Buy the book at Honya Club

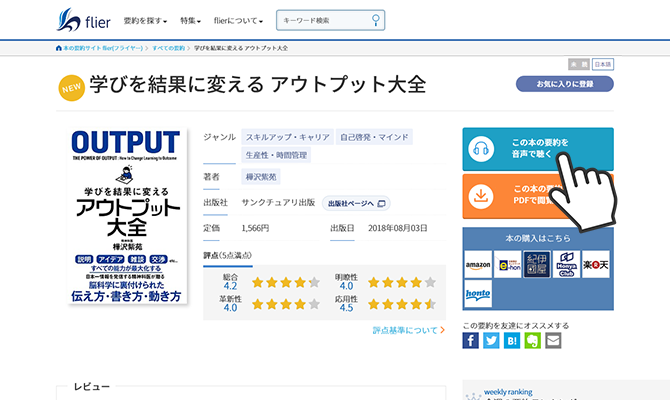(x=566, y=265)
